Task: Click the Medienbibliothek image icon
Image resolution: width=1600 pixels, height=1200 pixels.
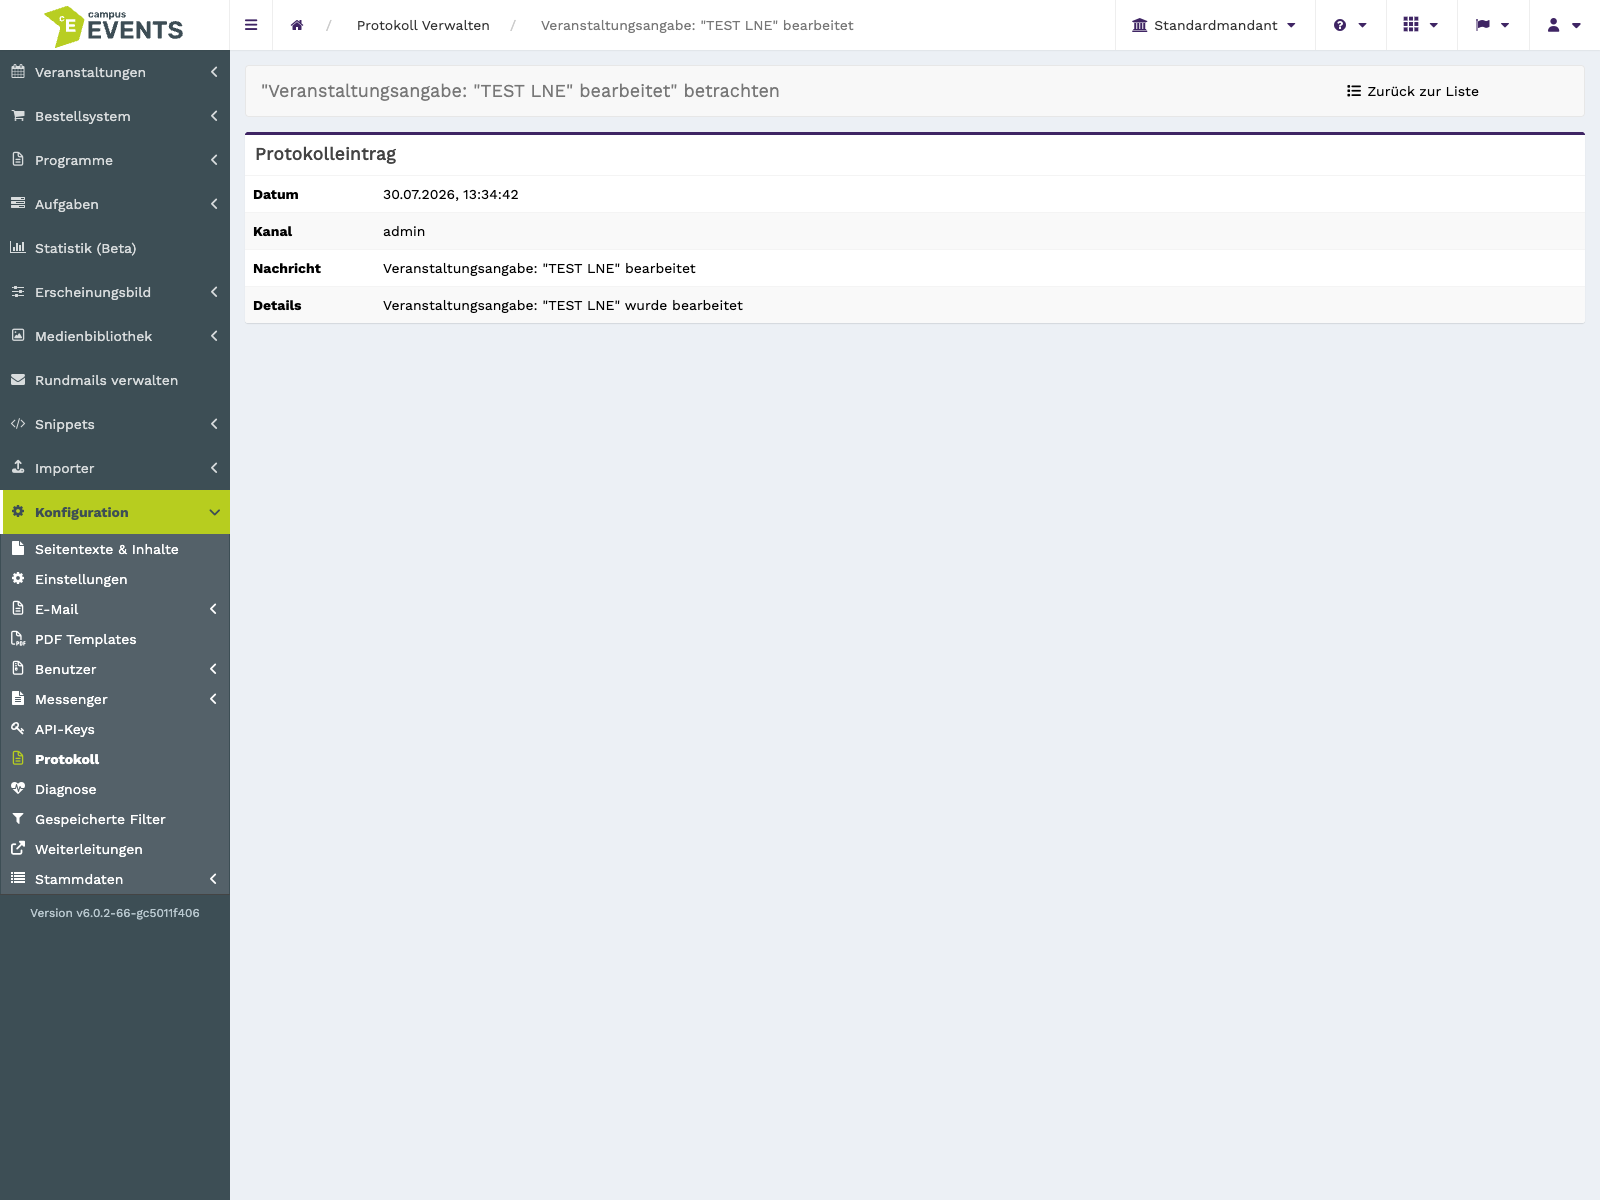Action: tap(18, 335)
